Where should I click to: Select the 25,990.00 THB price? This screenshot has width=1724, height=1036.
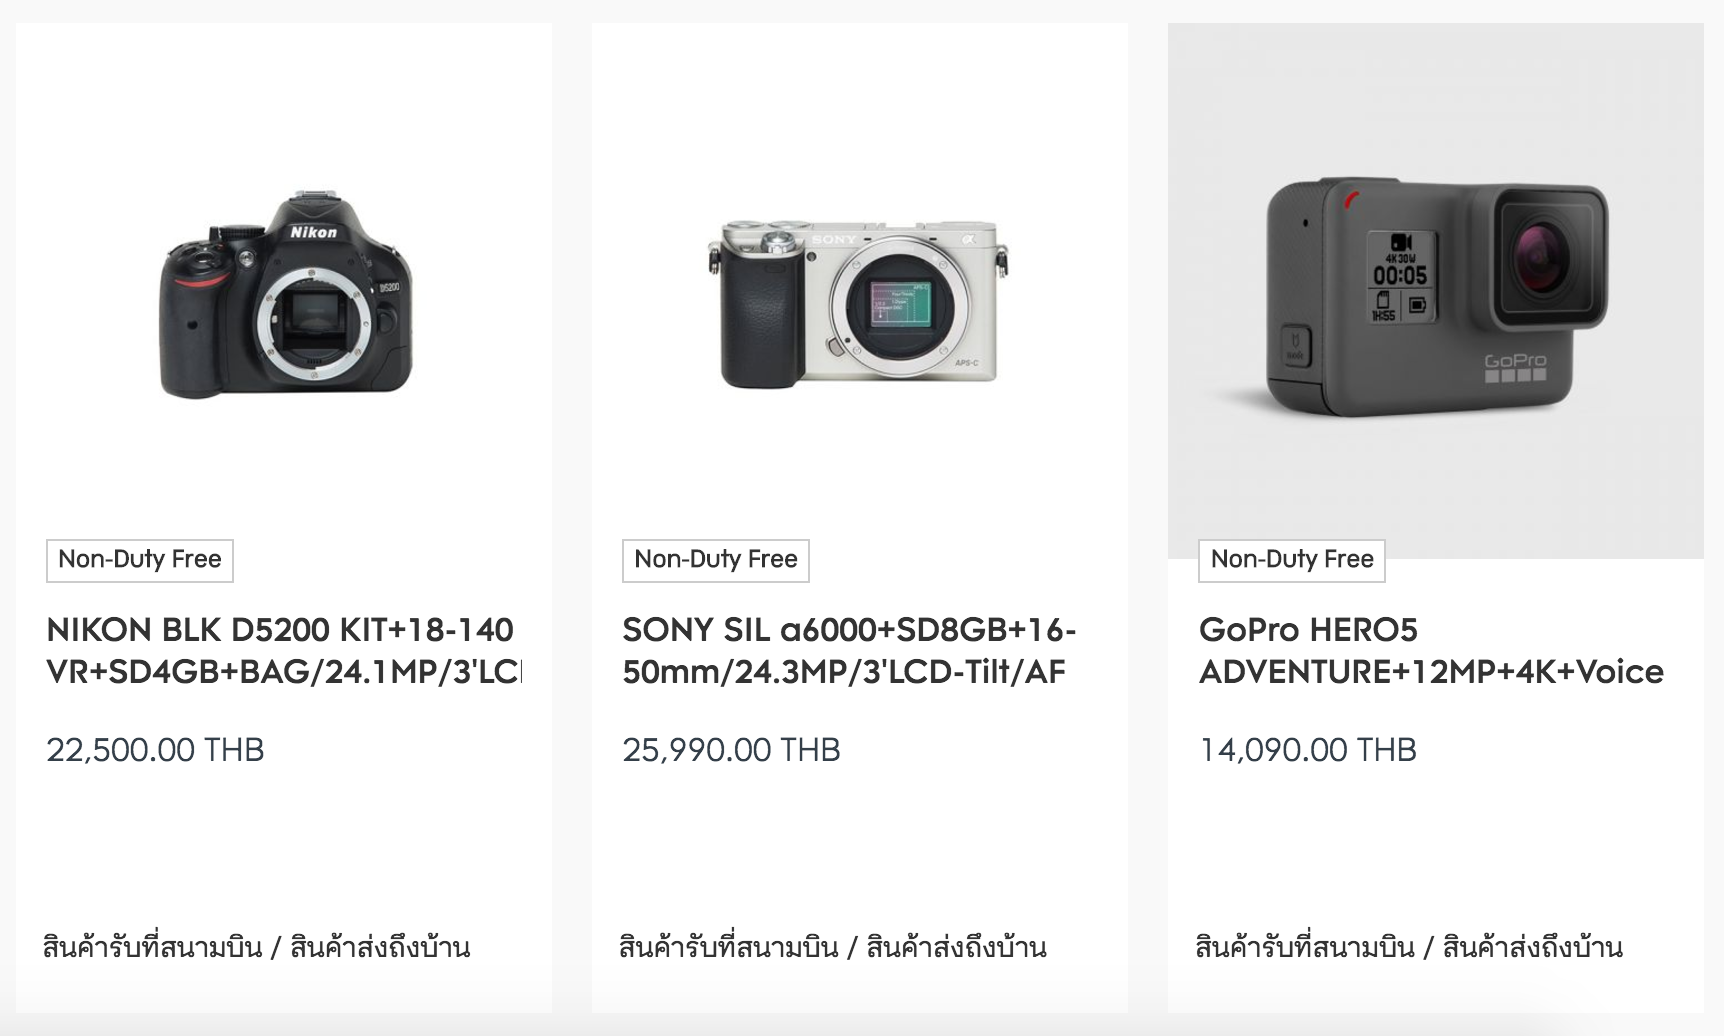coord(731,750)
